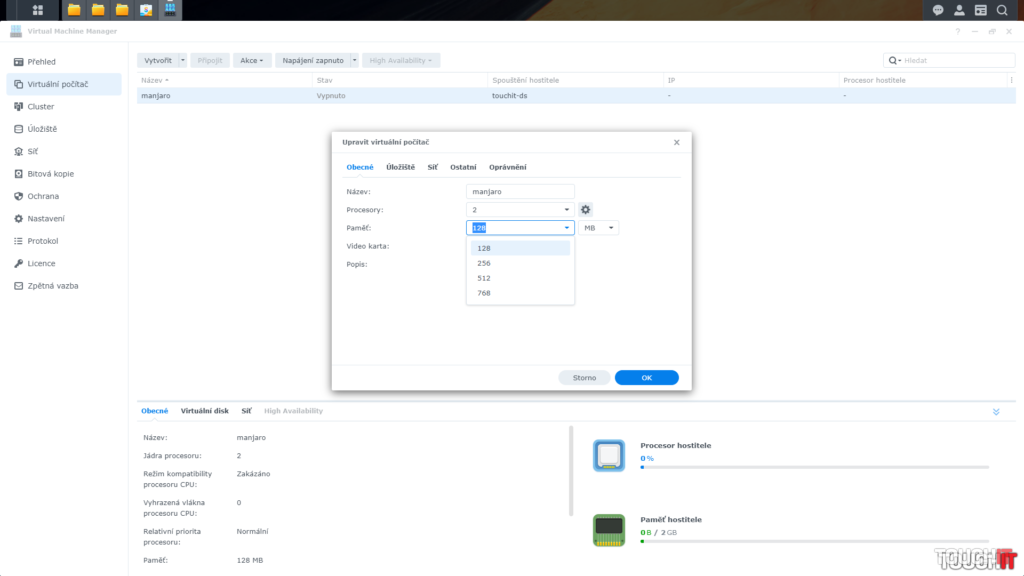The height and width of the screenshot is (576, 1024).
Task: Open the Virtuální disk details tab
Action: pyautogui.click(x=205, y=411)
